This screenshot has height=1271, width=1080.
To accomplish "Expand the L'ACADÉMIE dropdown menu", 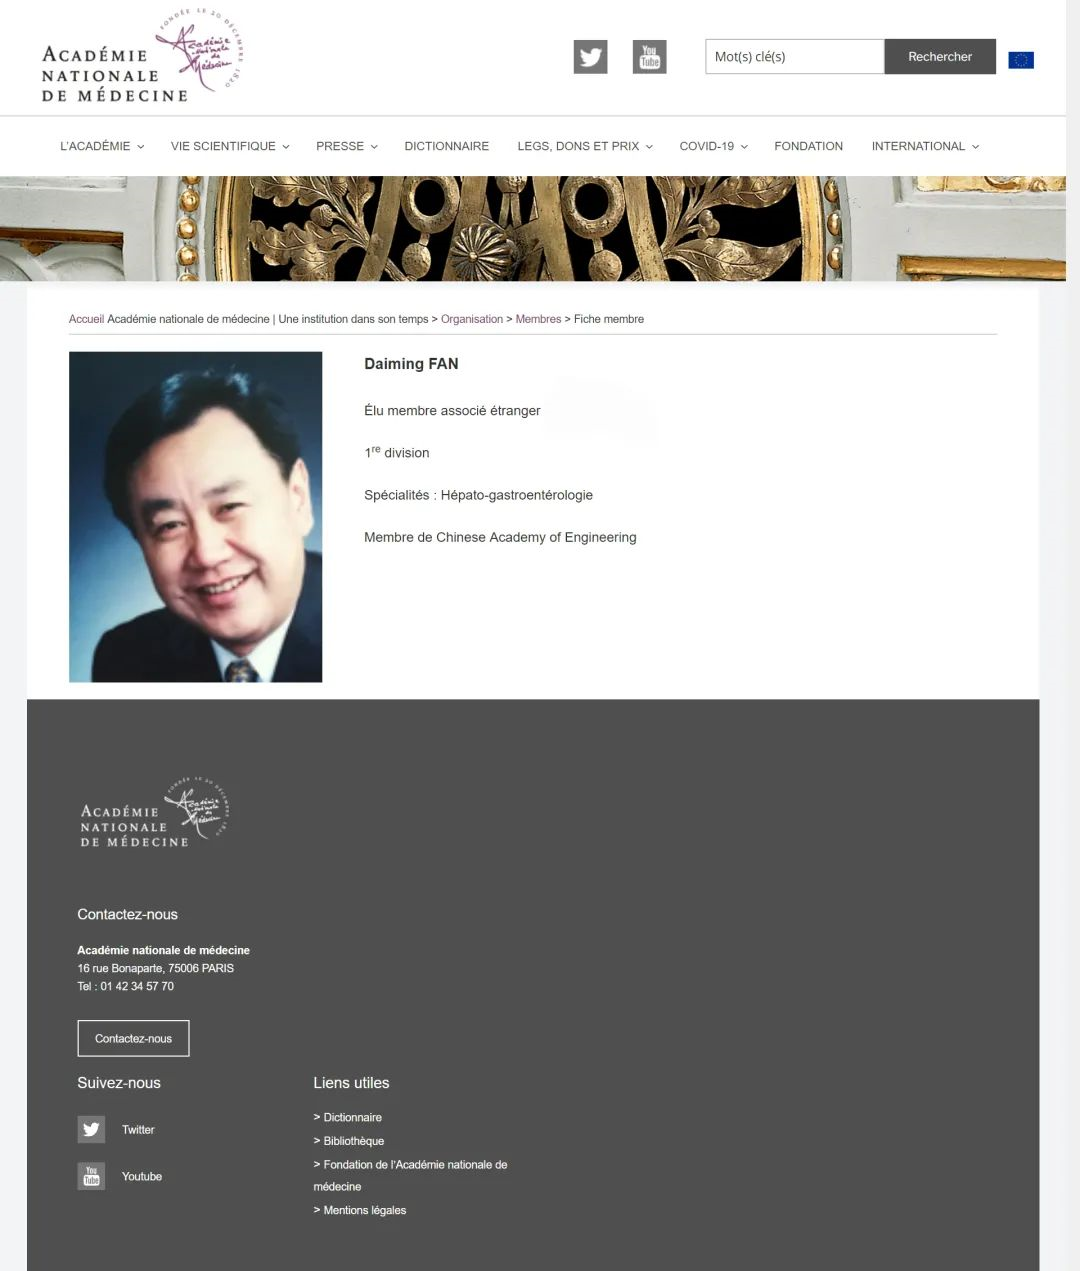I will pos(102,146).
